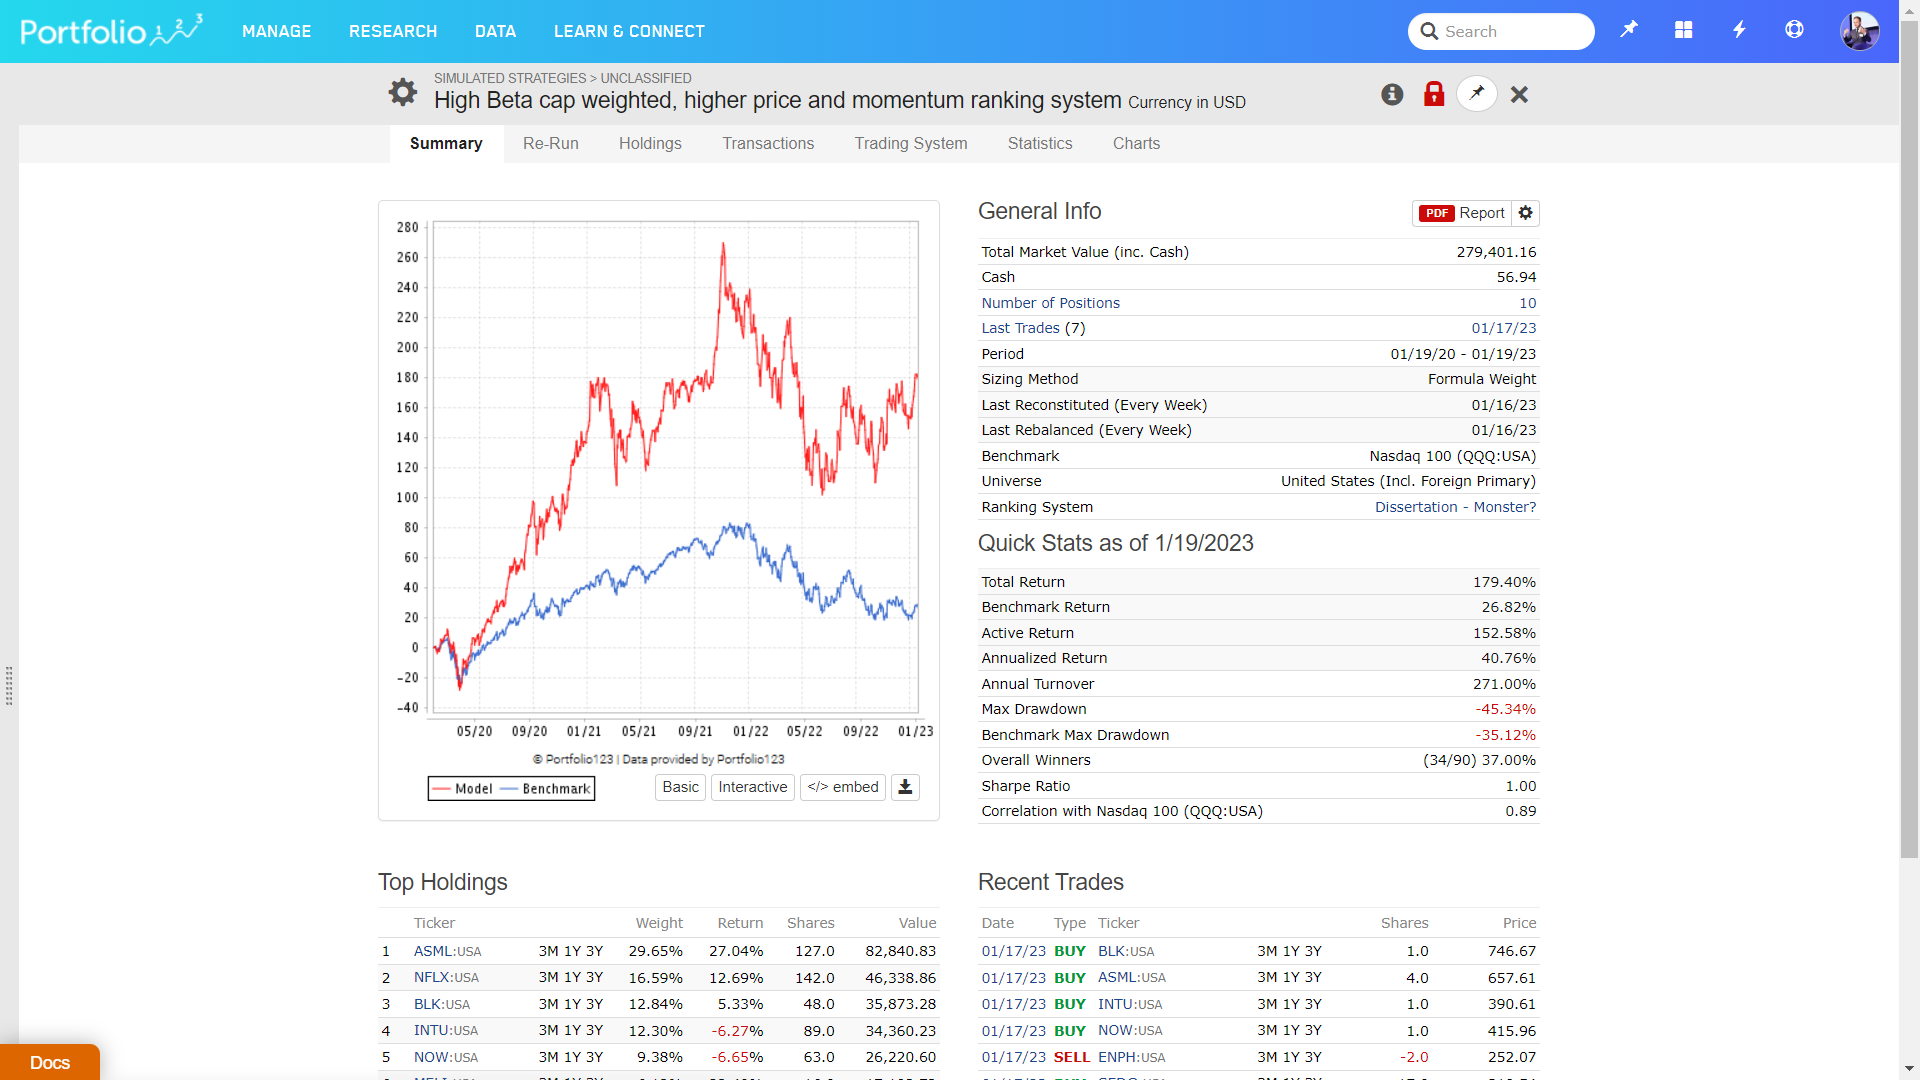Click the header pin icon
Image resolution: width=1920 pixels, height=1080 pixels.
(x=1629, y=30)
